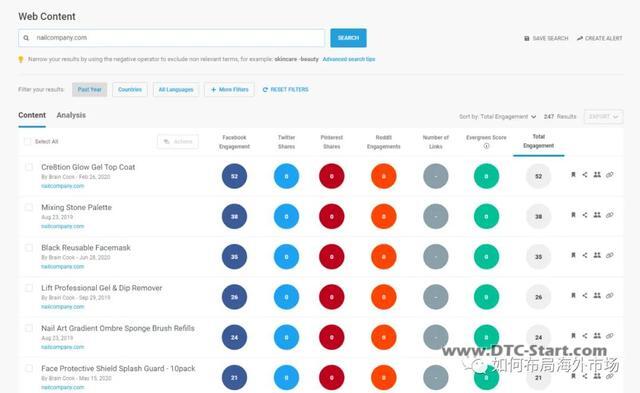Screen dimensions: 640x393
Task: Click the link icon for Lift Professional Gel & Dip Remover
Action: pyautogui.click(x=609, y=295)
